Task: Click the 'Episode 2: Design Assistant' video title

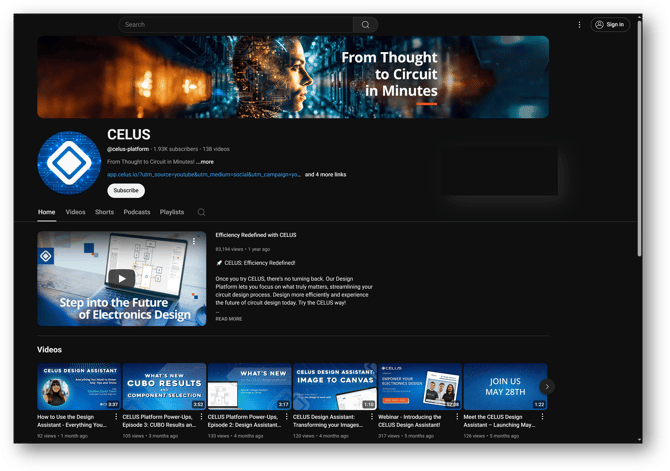Action: pos(244,421)
